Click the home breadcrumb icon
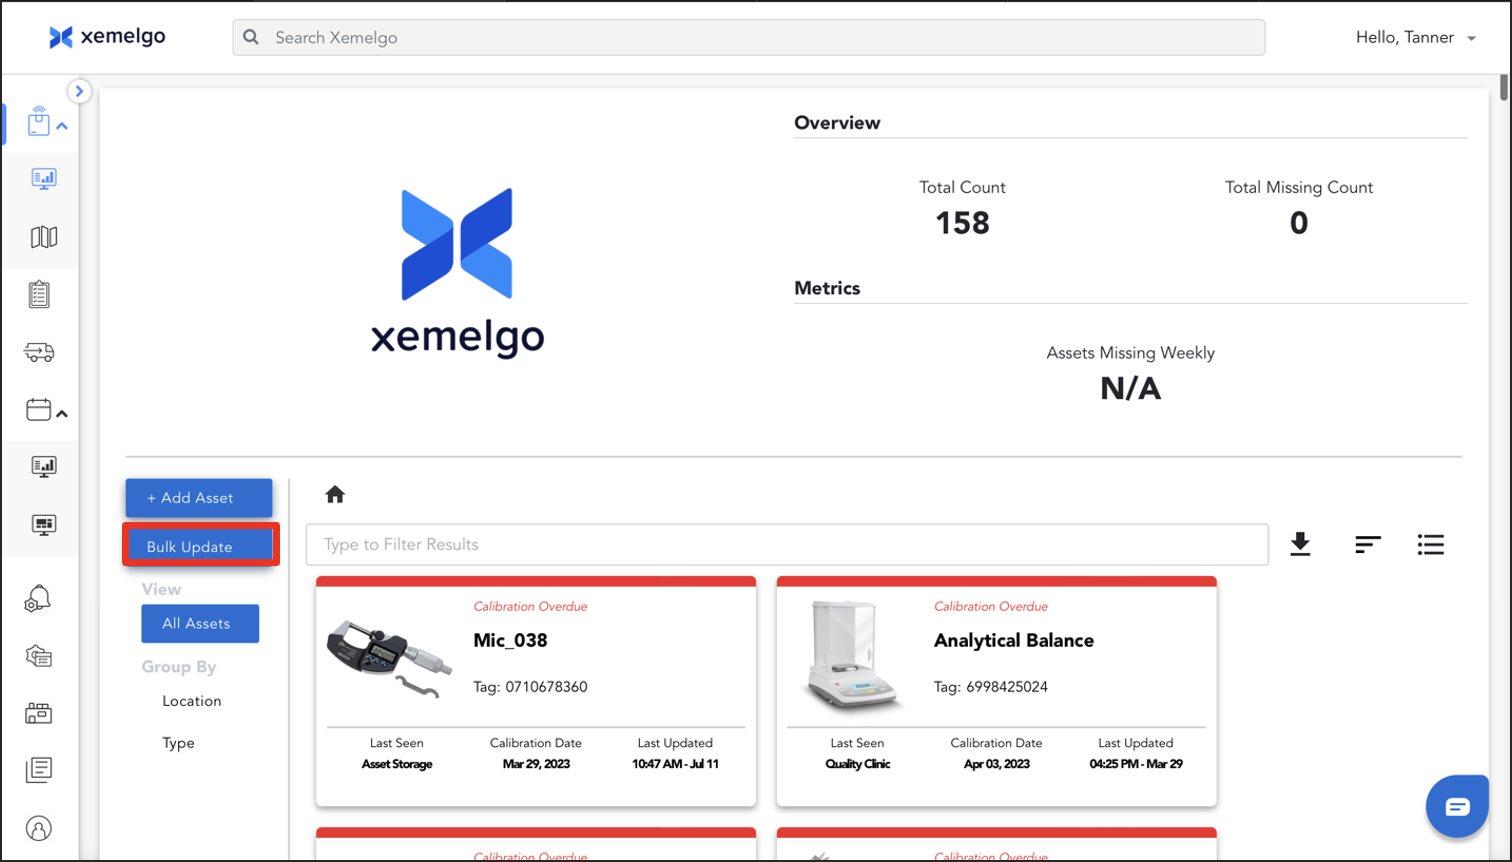The image size is (1512, 862). pyautogui.click(x=335, y=494)
